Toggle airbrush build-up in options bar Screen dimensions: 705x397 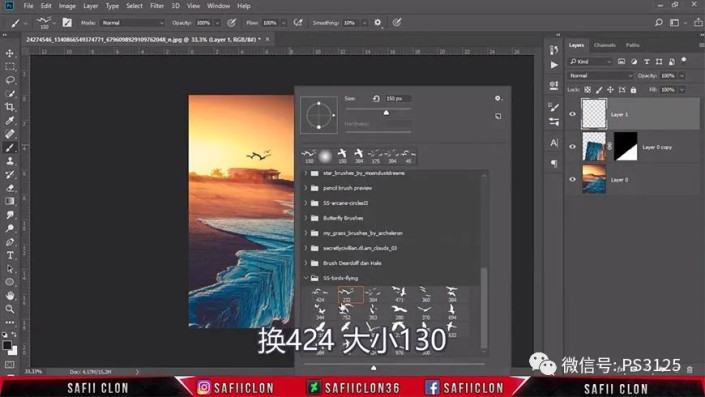tap(298, 22)
